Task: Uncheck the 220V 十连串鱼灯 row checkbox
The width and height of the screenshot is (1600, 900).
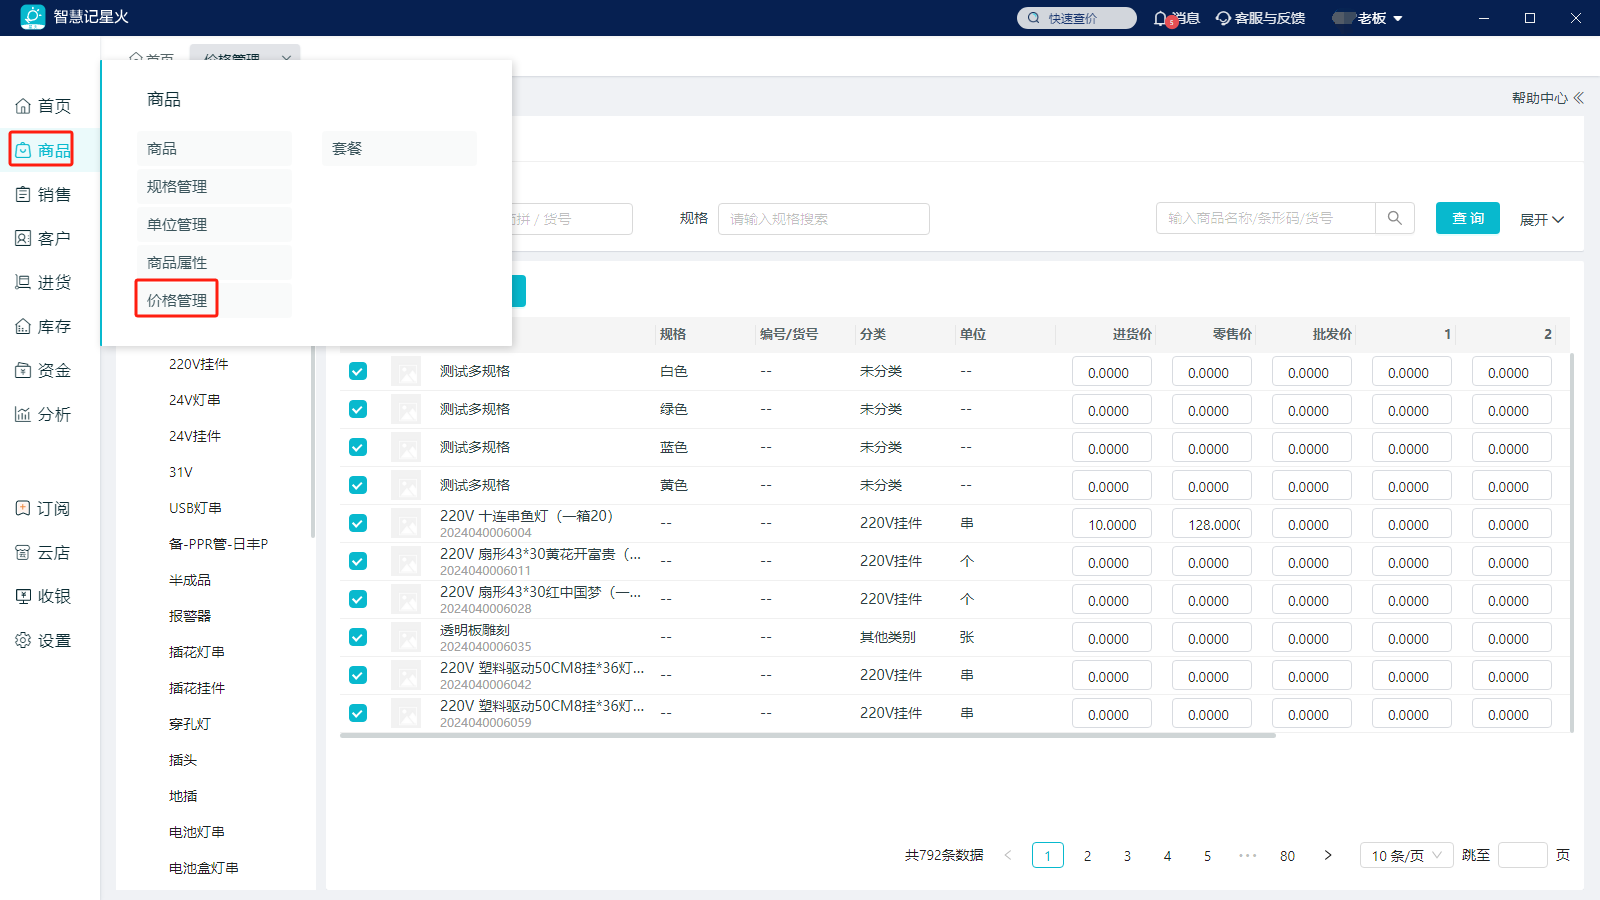Action: tap(358, 523)
